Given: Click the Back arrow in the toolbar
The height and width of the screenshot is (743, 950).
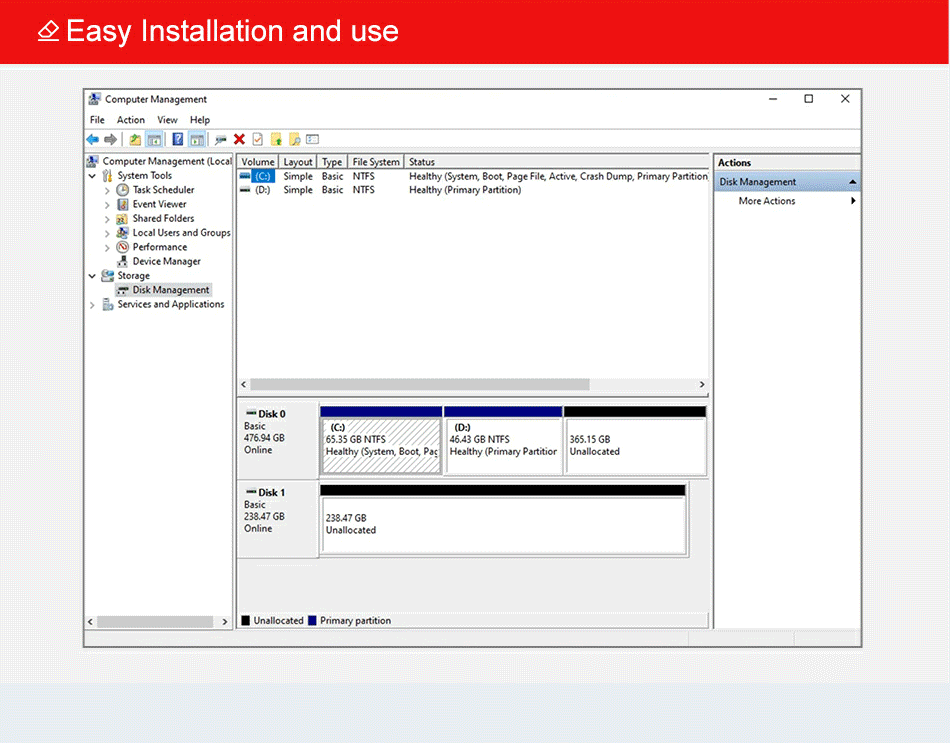Looking at the screenshot, I should click(93, 140).
